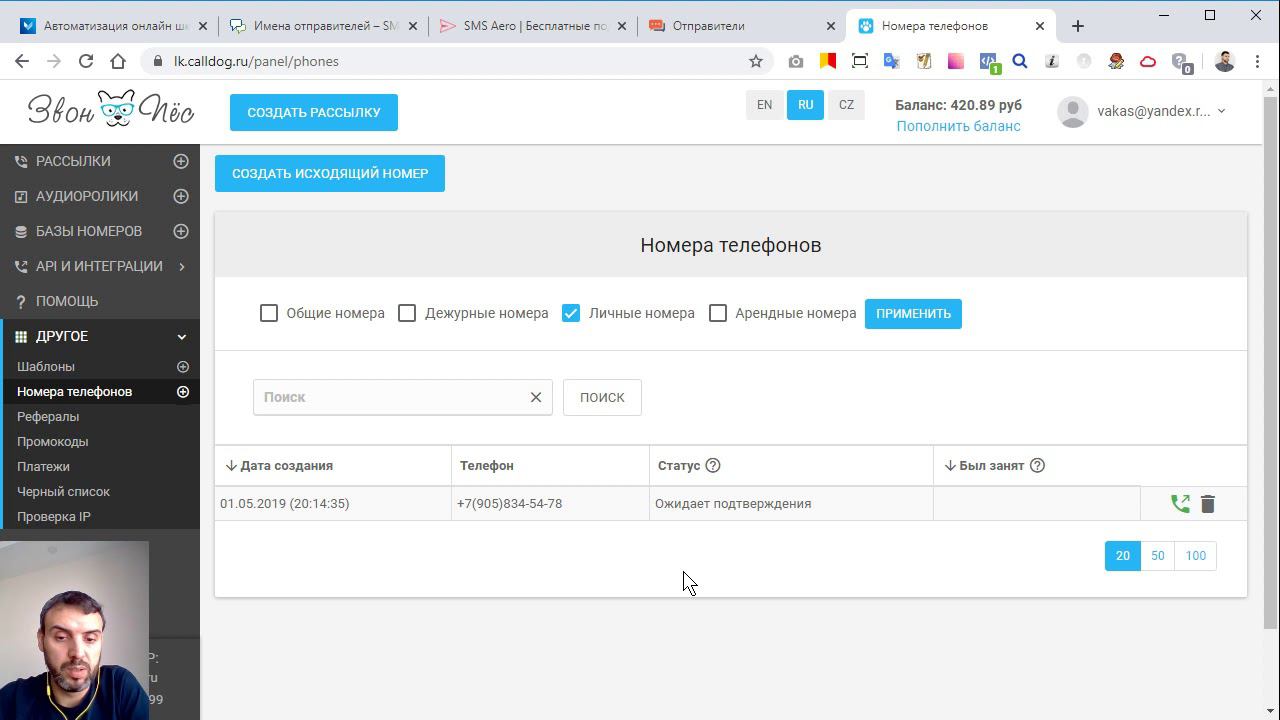Sort by Был занят column
This screenshot has width=1280, height=720.
tap(984, 465)
